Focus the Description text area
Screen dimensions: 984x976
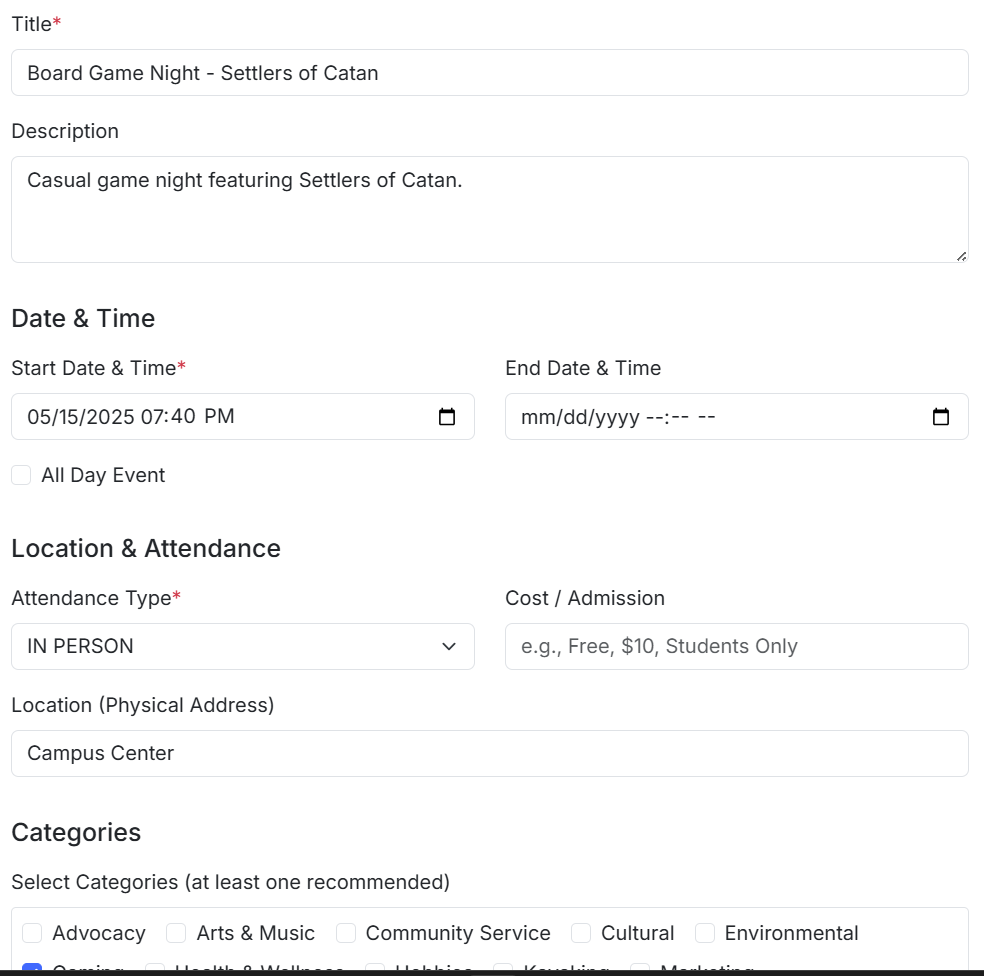[x=490, y=210]
